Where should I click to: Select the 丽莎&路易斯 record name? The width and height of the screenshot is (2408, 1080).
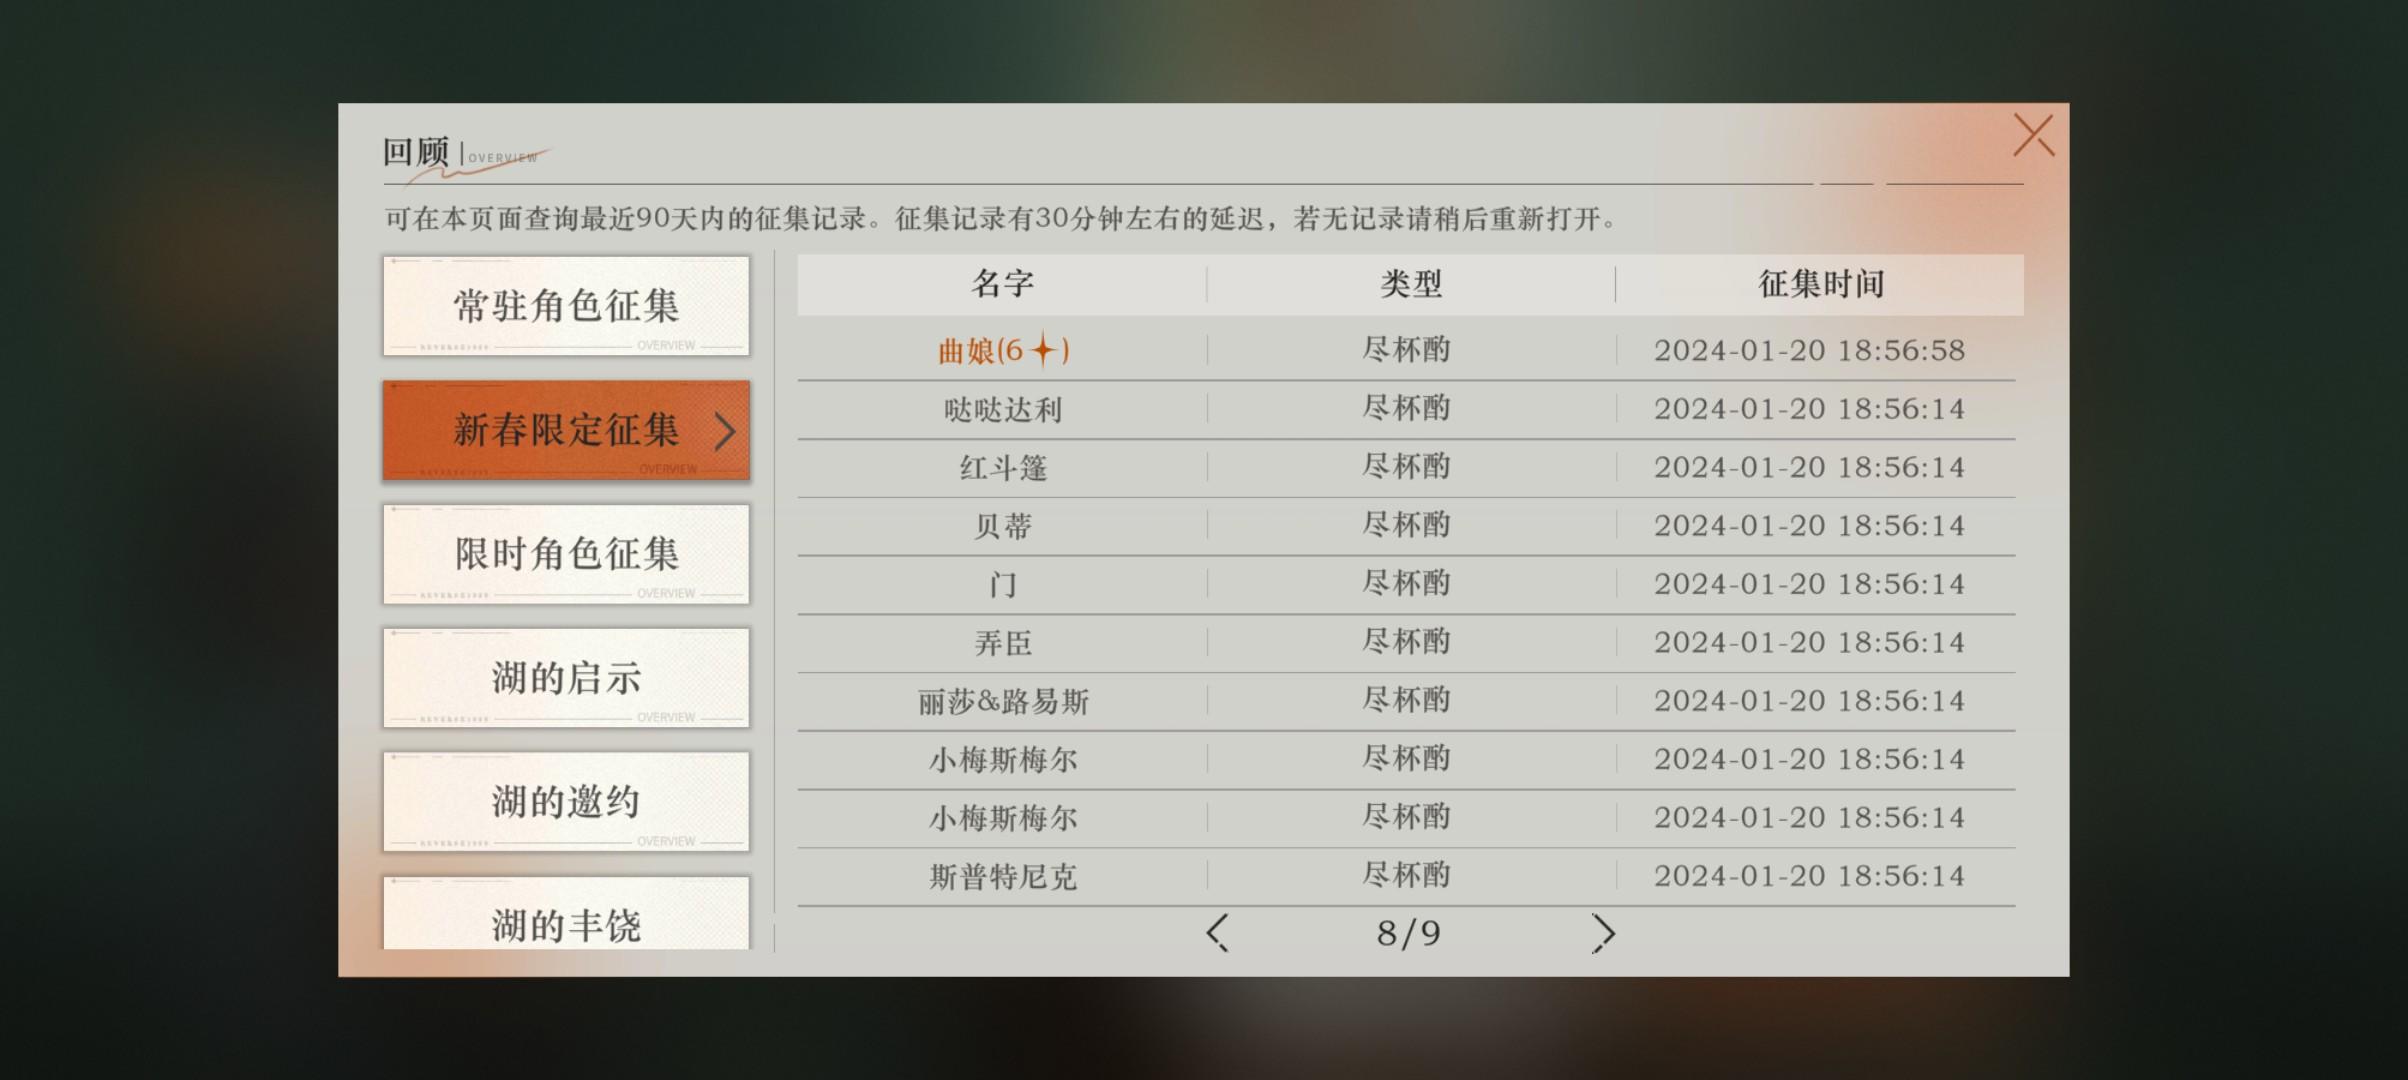(1003, 701)
